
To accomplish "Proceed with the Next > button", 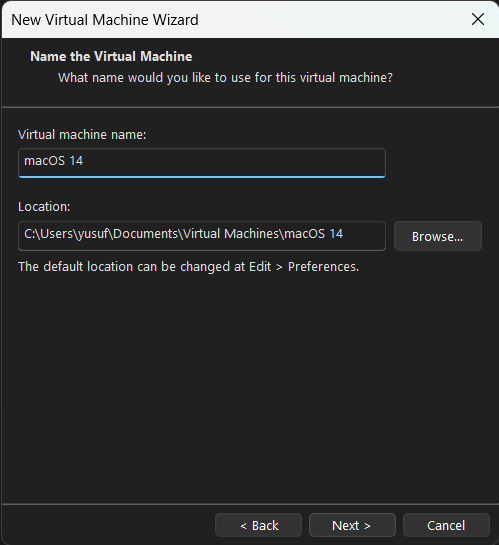I will (352, 525).
